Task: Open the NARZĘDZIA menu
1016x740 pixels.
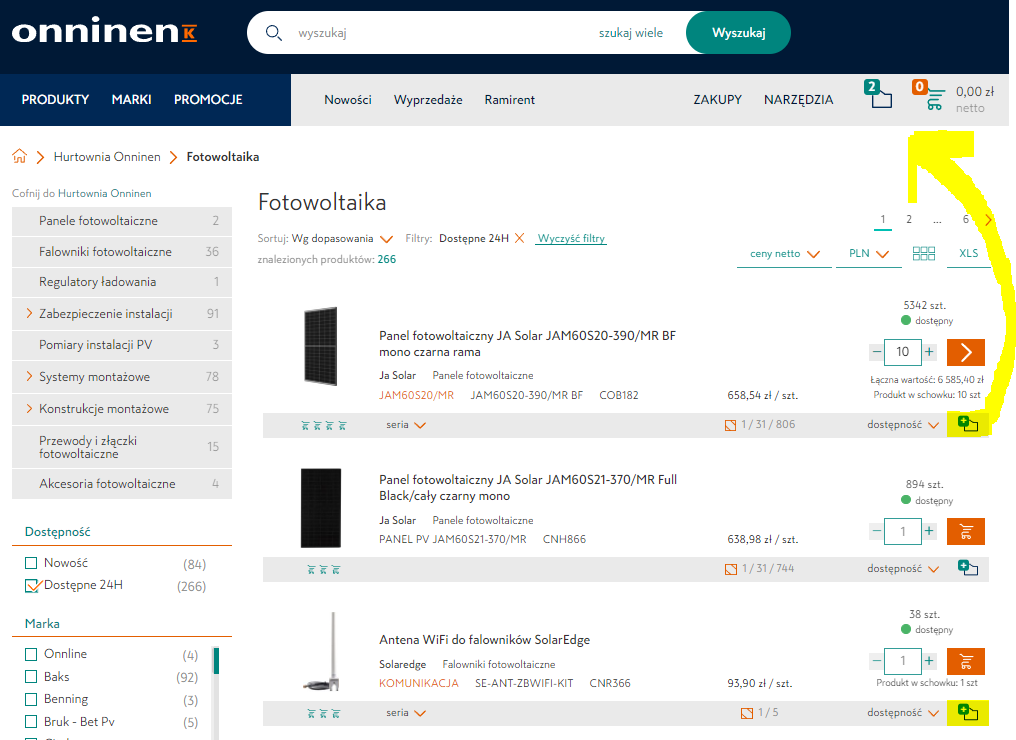Action: [798, 100]
